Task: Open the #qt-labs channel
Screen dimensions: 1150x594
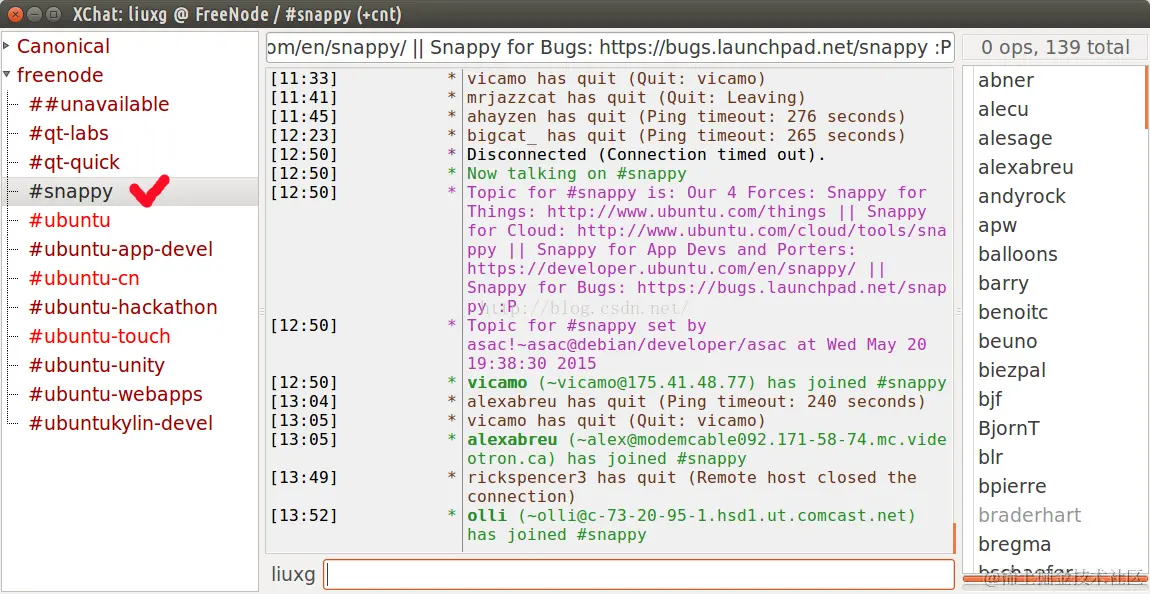Action: 69,133
